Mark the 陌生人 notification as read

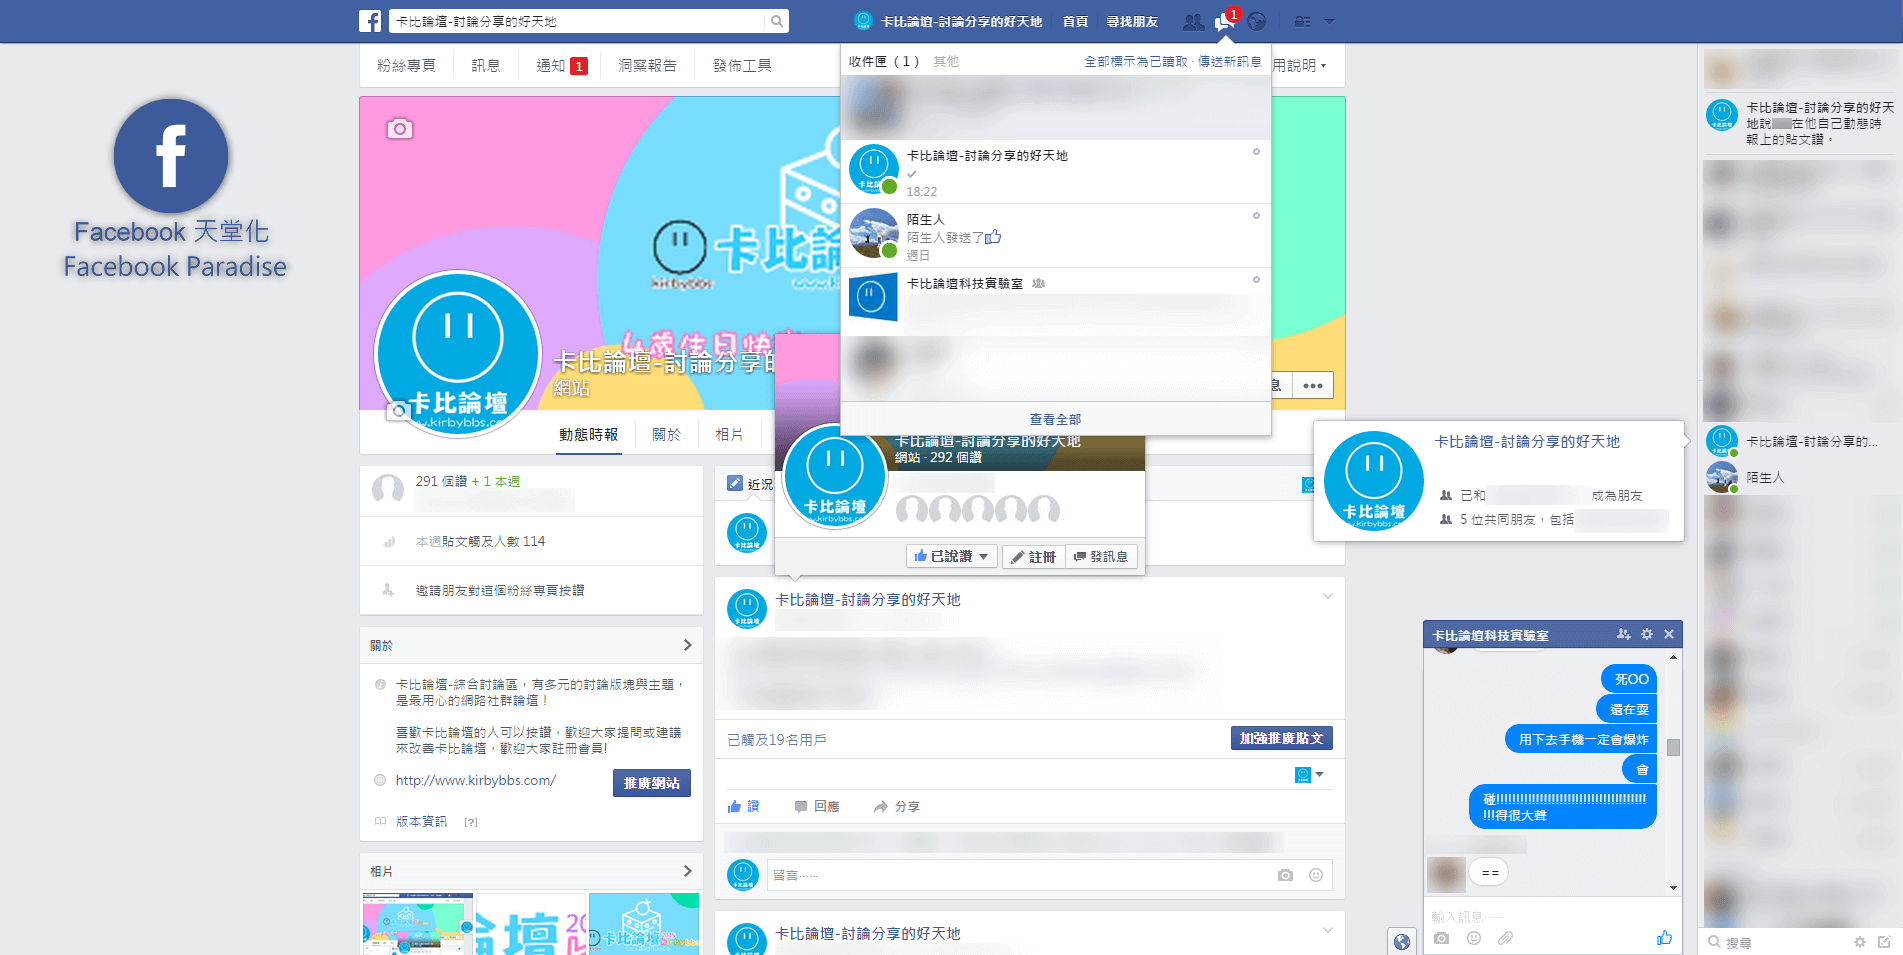tap(1256, 215)
